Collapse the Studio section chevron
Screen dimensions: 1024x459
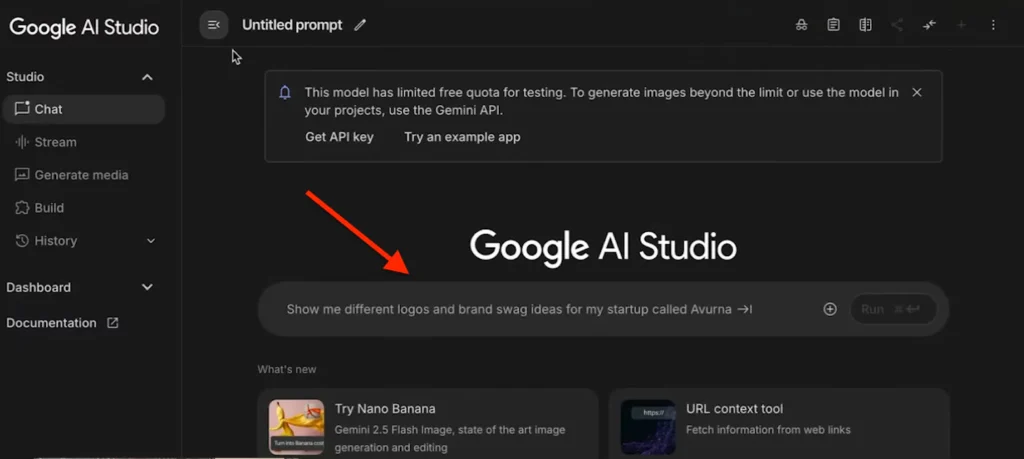coord(148,77)
